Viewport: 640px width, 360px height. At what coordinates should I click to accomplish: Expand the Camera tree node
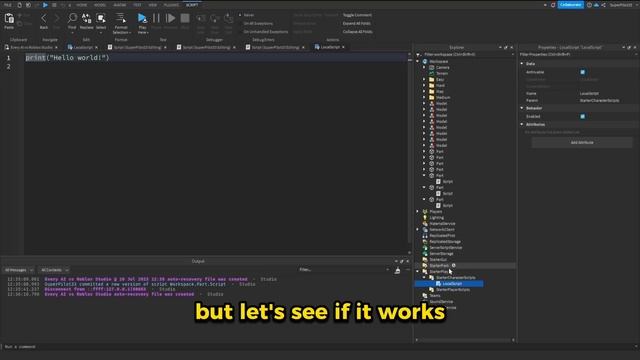point(424,67)
